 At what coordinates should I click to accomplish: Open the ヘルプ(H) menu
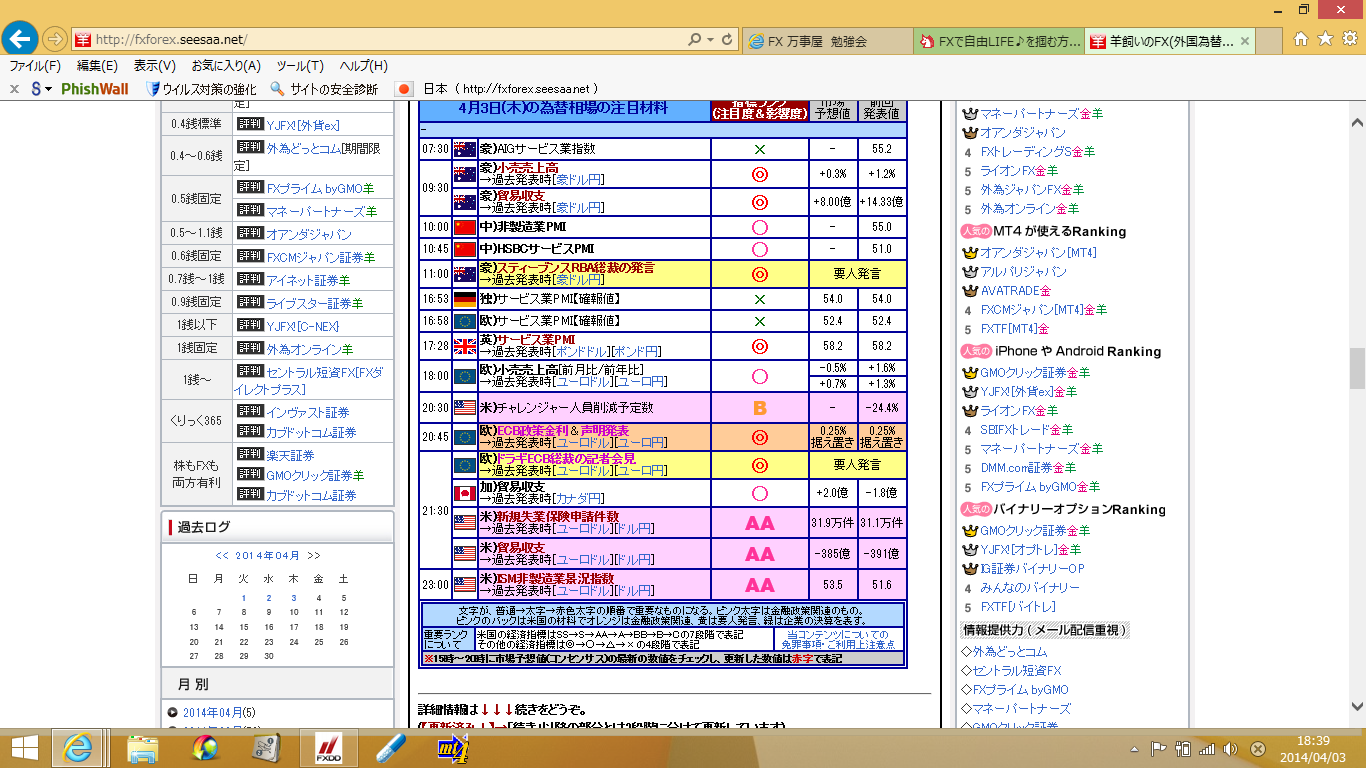pyautogui.click(x=363, y=66)
